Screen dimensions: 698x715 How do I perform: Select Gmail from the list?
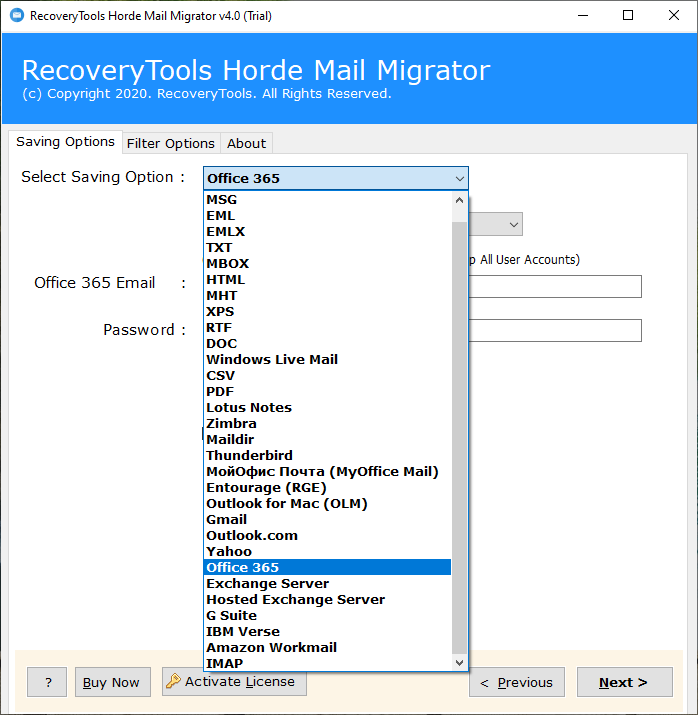click(327, 519)
